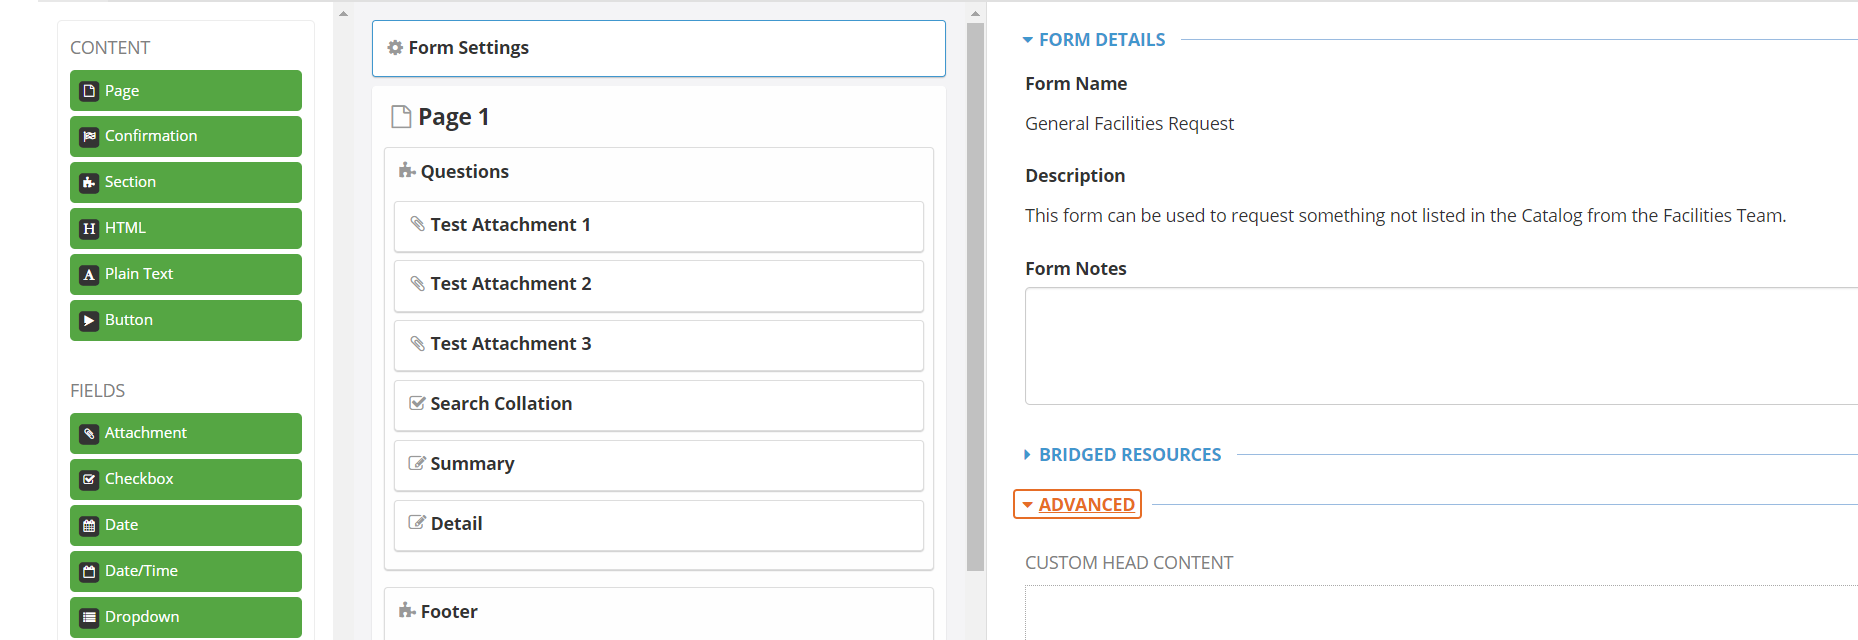Add a Plain Text element
1858x640 pixels.
(186, 275)
